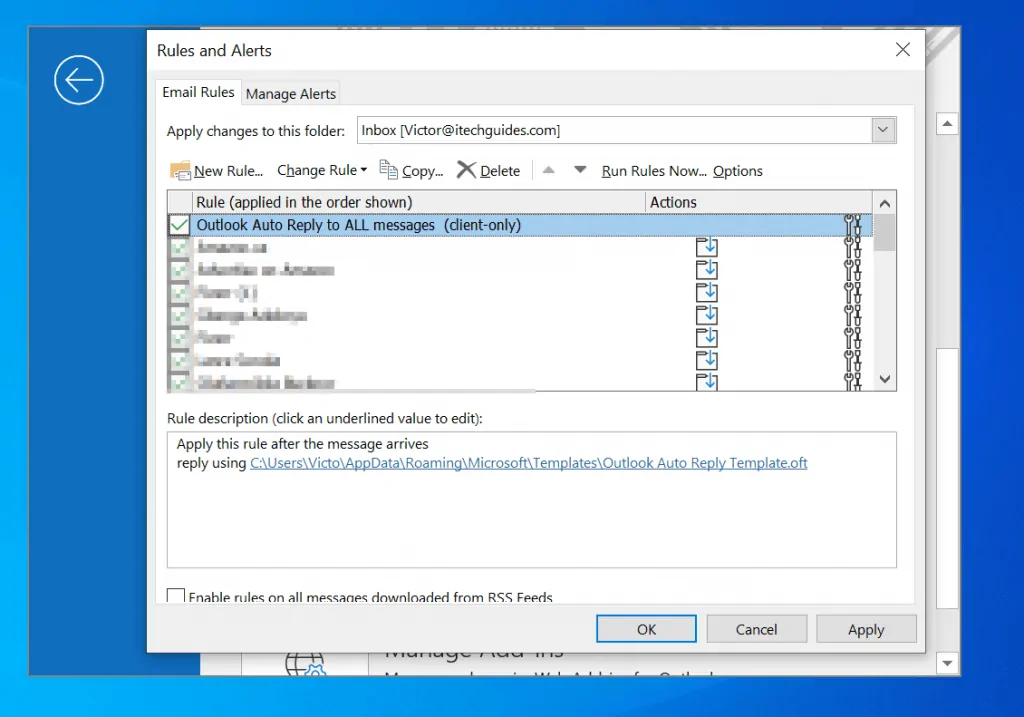The width and height of the screenshot is (1024, 717).
Task: Click the rule list scrollbar down arrow
Action: pos(884,379)
